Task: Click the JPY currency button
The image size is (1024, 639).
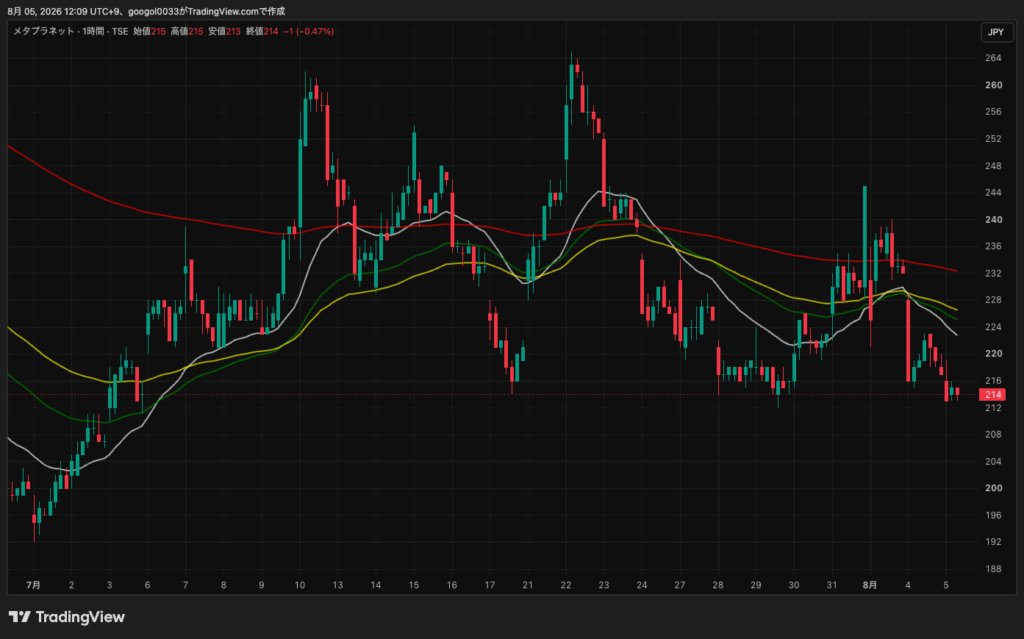Action: pyautogui.click(x=996, y=32)
